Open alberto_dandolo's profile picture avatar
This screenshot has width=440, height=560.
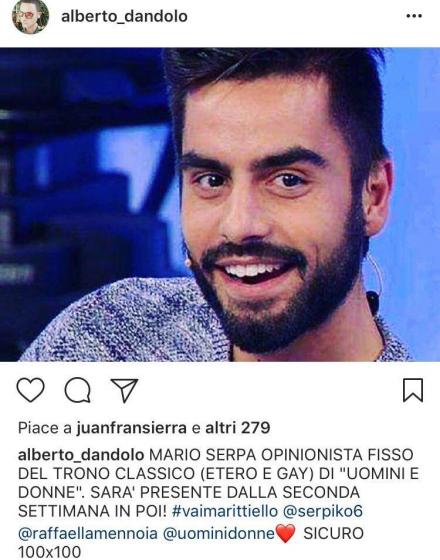(x=30, y=16)
